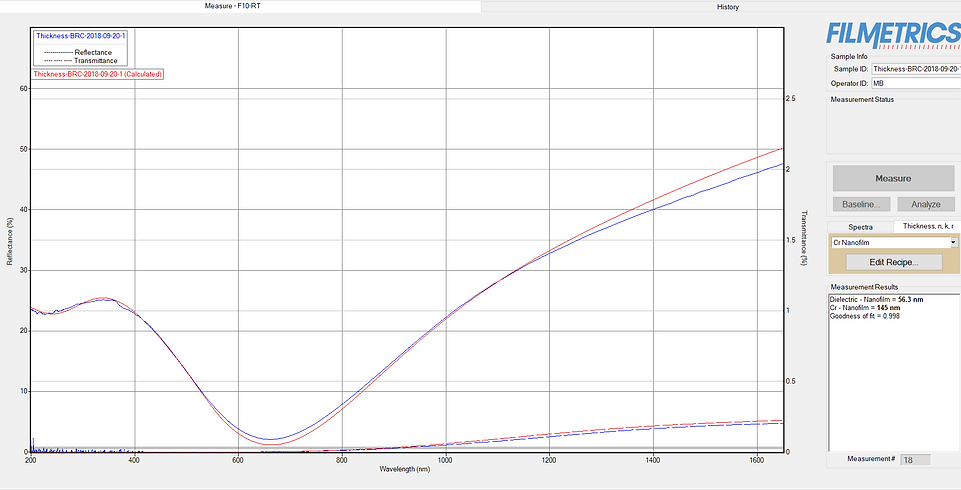Click the red Calculated legend label
Image resolution: width=961 pixels, height=490 pixels.
98,74
